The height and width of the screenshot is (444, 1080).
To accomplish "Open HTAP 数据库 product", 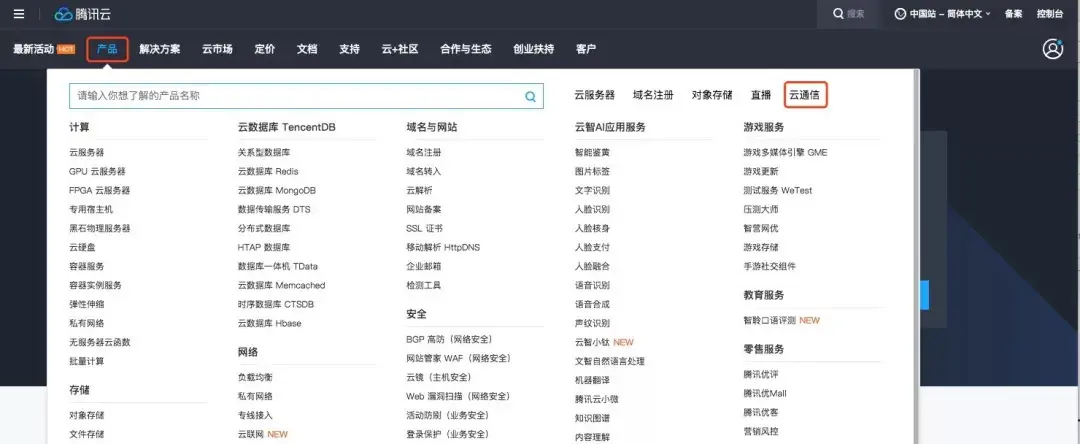I will point(264,247).
